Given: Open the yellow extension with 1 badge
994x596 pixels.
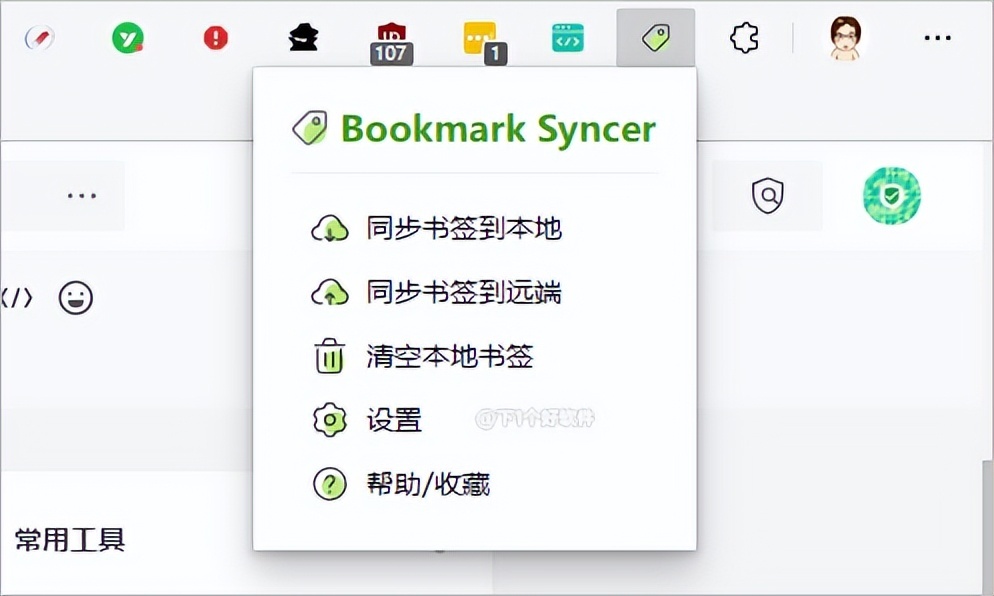Looking at the screenshot, I should (484, 43).
